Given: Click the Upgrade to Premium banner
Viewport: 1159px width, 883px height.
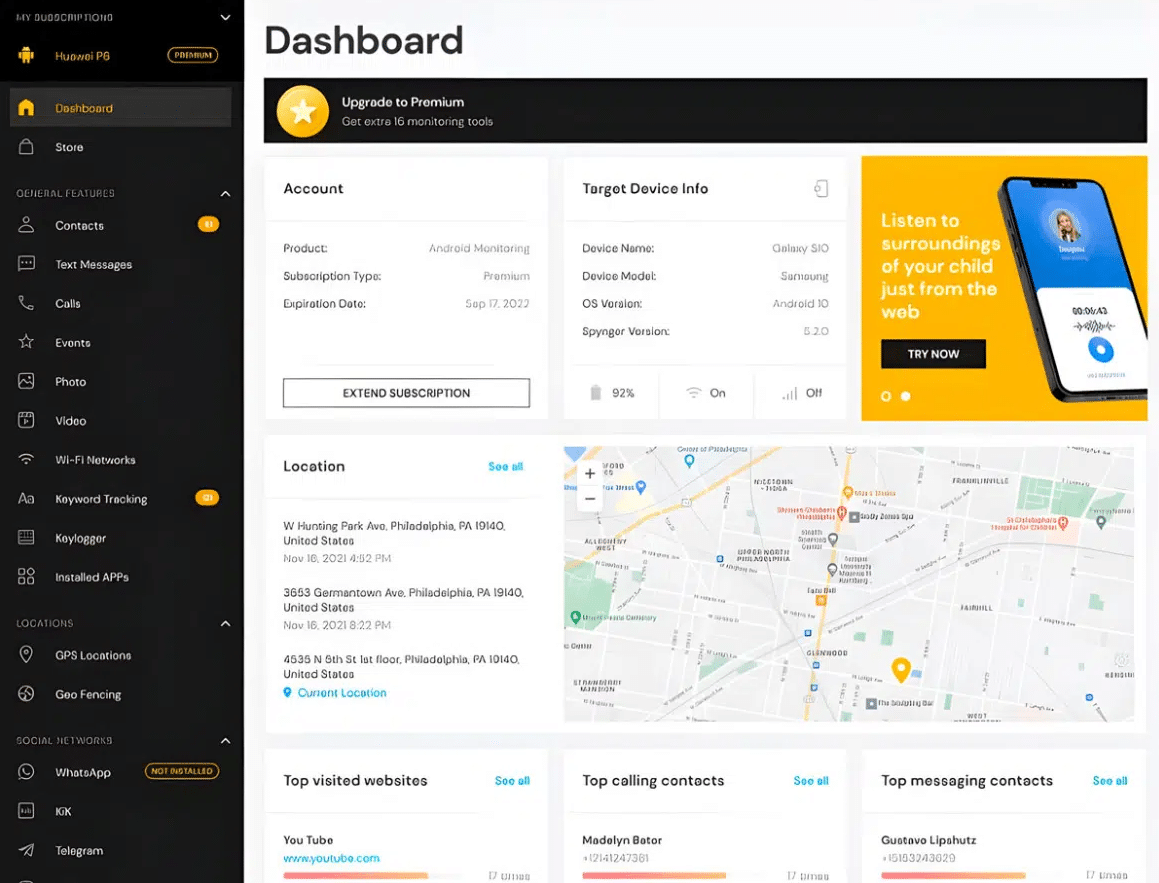Looking at the screenshot, I should coord(705,111).
